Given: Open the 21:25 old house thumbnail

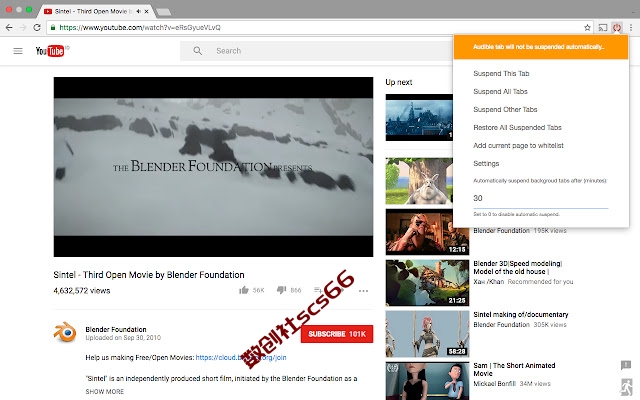Looking at the screenshot, I should point(427,283).
